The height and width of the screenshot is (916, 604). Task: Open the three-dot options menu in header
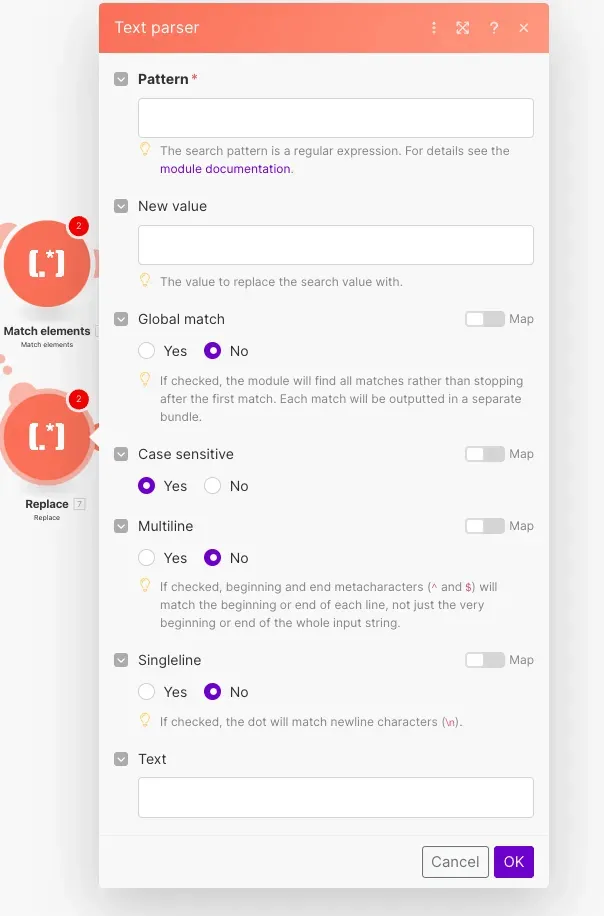pyautogui.click(x=434, y=28)
